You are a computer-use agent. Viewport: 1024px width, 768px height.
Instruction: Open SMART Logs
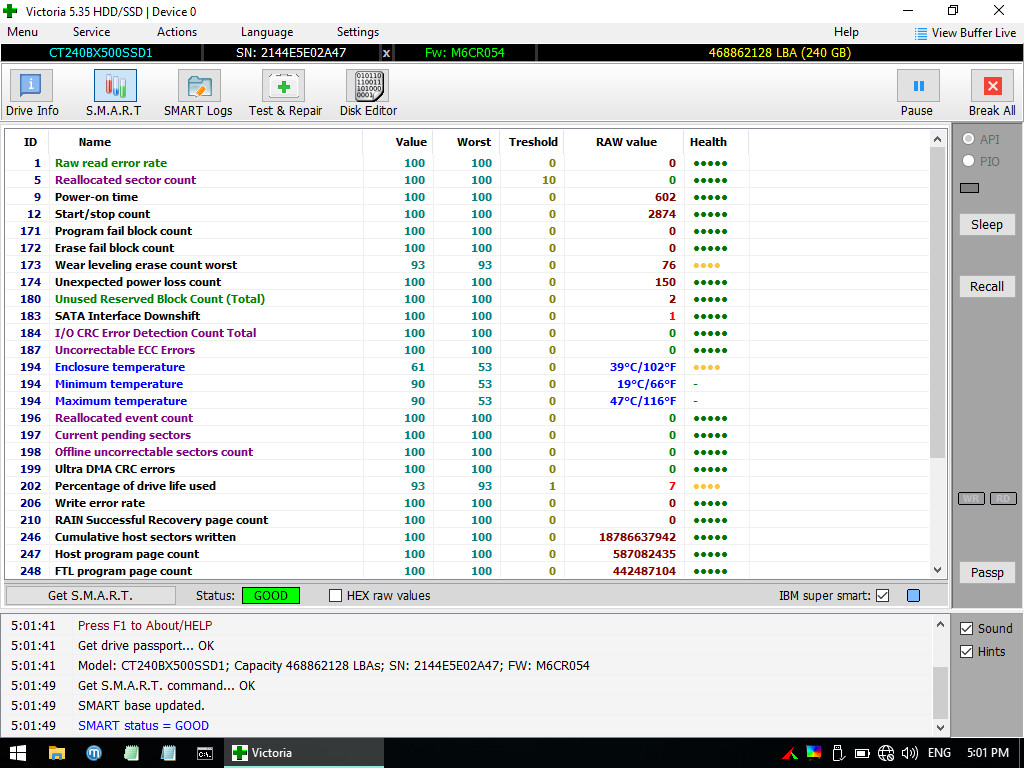pos(198,93)
